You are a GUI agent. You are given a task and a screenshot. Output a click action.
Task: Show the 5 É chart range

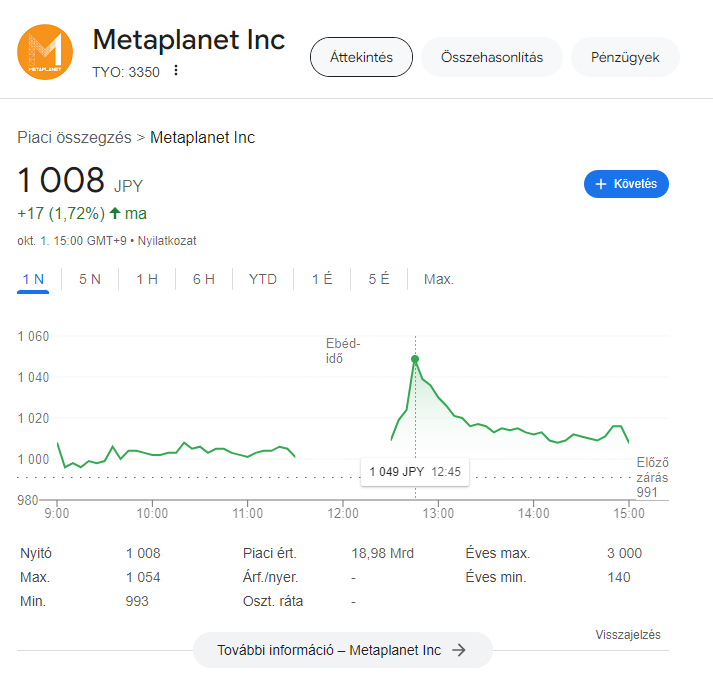379,279
